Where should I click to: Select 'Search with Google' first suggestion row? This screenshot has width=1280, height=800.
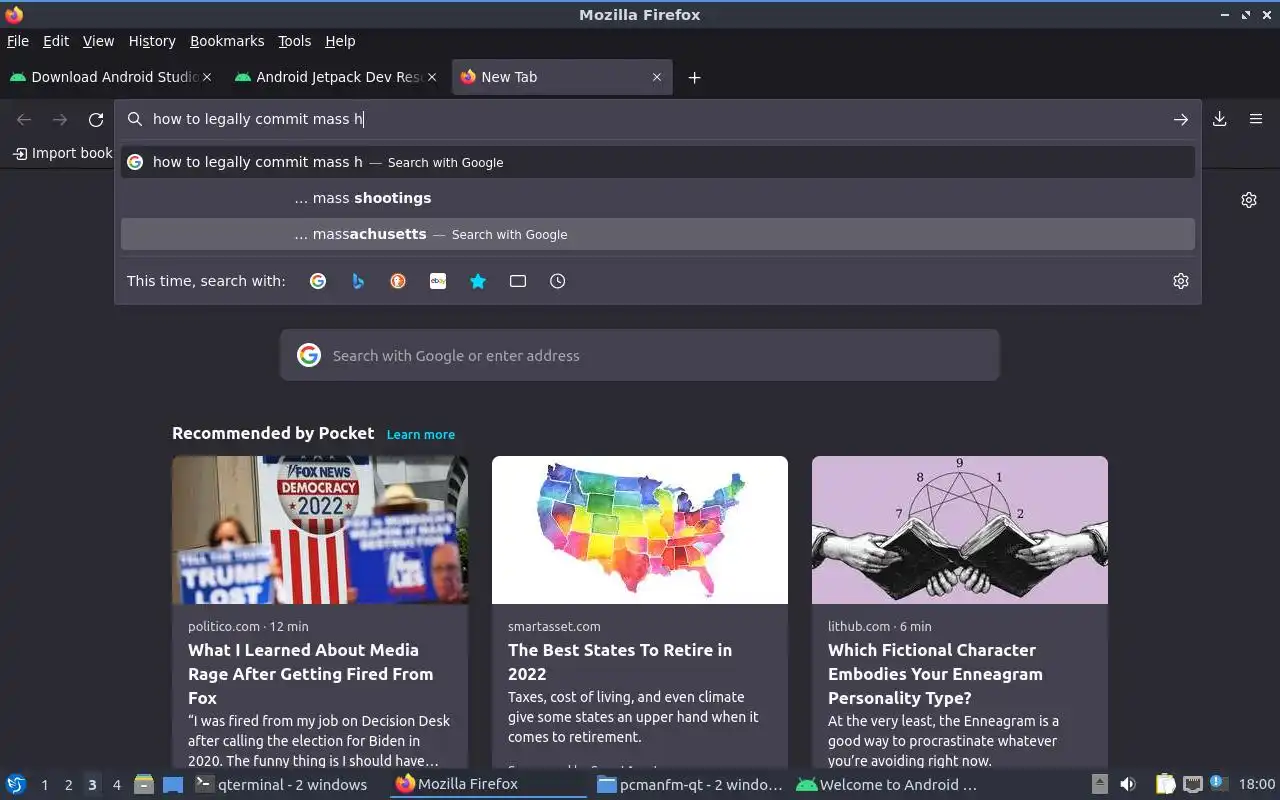pyautogui.click(x=658, y=162)
